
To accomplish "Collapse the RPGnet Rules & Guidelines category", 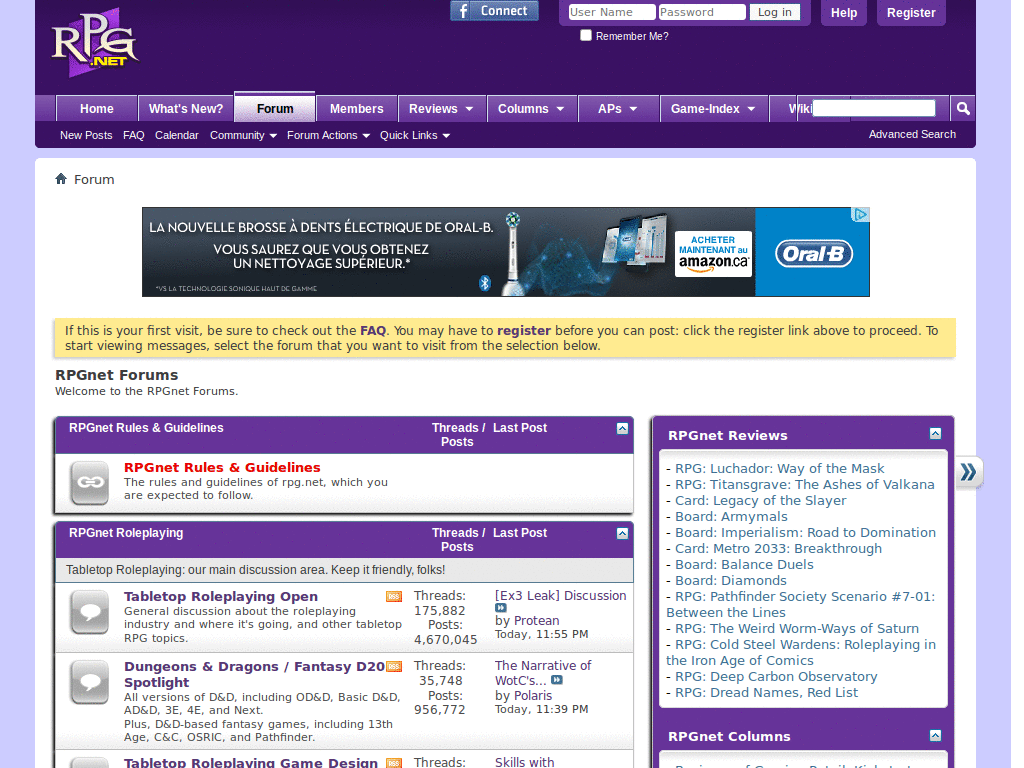I will click(622, 428).
